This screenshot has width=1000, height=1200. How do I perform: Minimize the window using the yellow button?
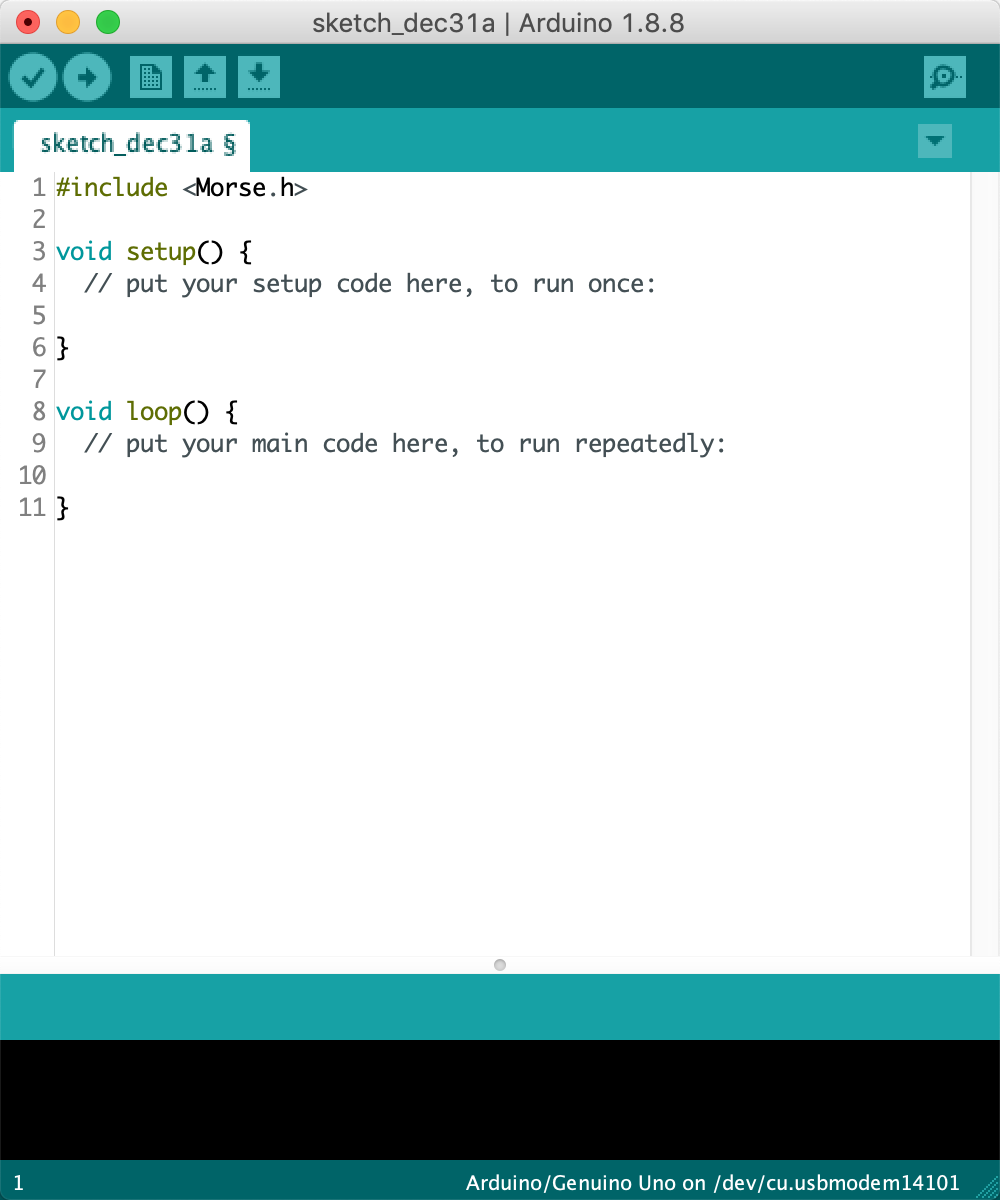tap(68, 22)
